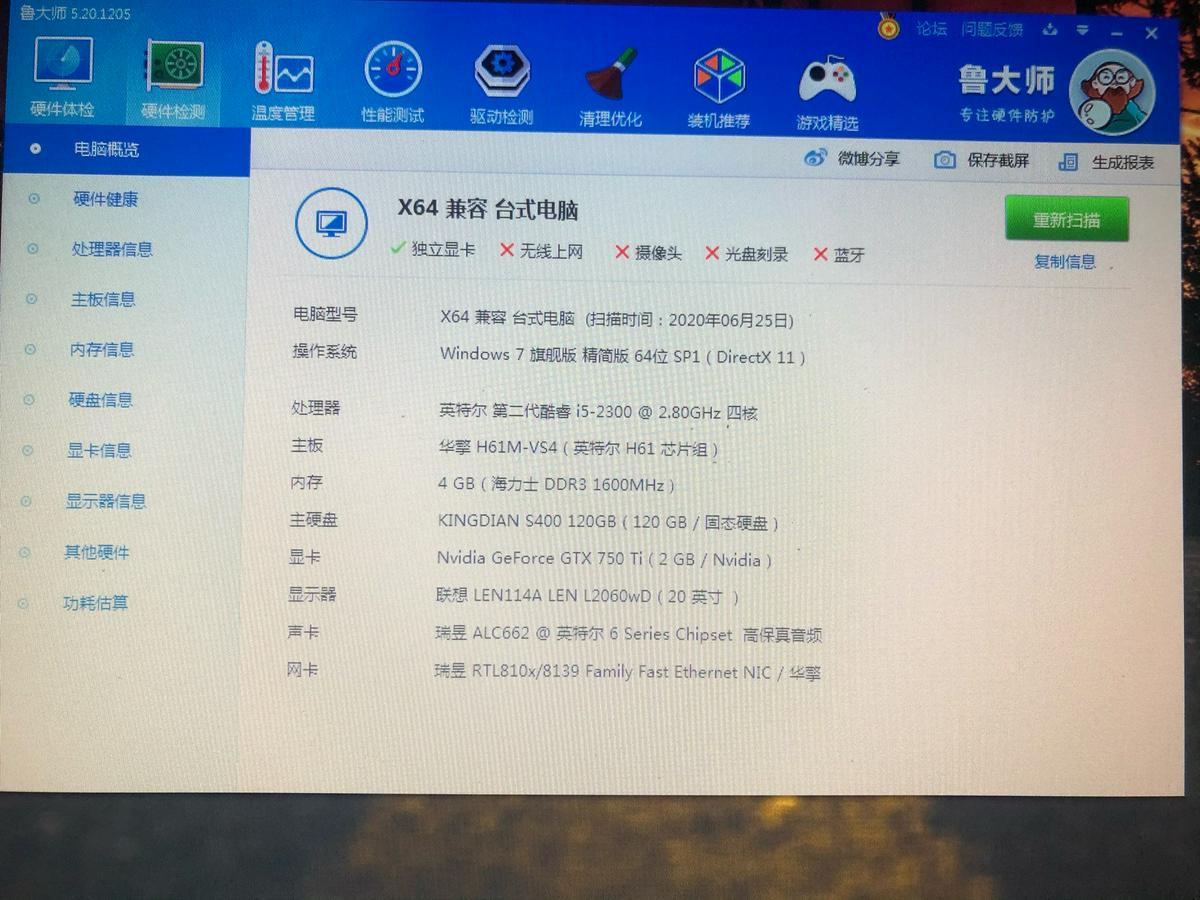The image size is (1200, 900).
Task: Click the green 重新扫描 rescan button
Action: point(1067,219)
